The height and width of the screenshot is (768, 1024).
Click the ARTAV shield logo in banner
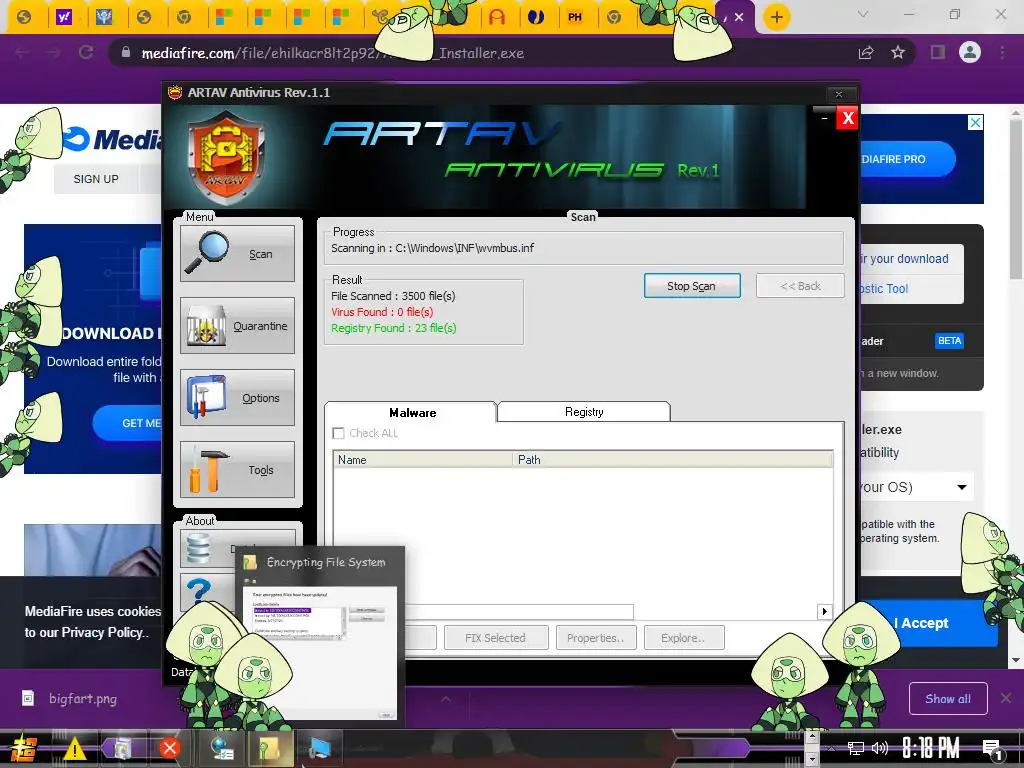coord(226,157)
